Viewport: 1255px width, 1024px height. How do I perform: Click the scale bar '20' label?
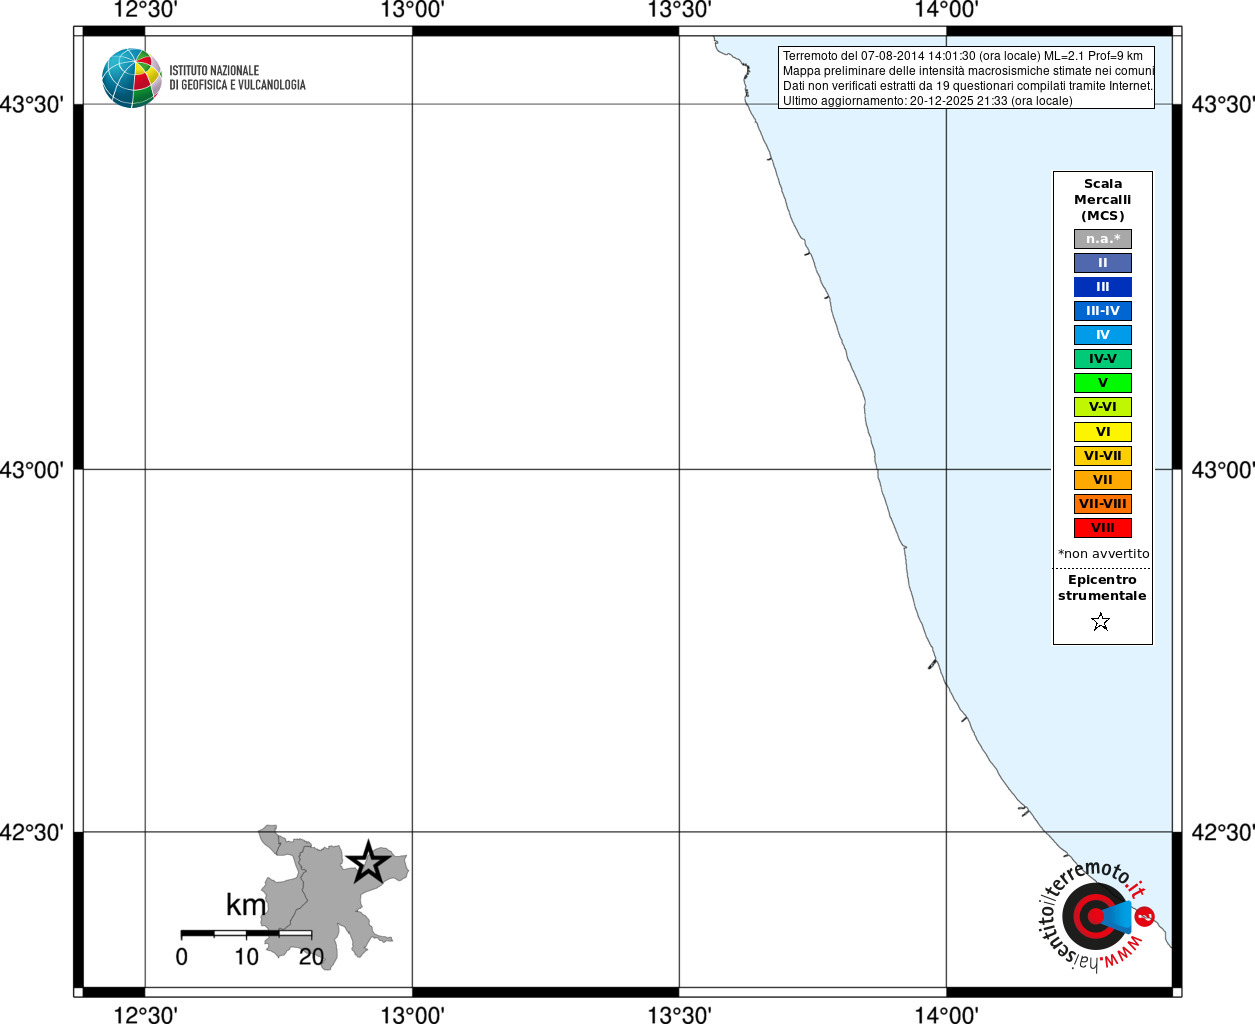[x=311, y=957]
